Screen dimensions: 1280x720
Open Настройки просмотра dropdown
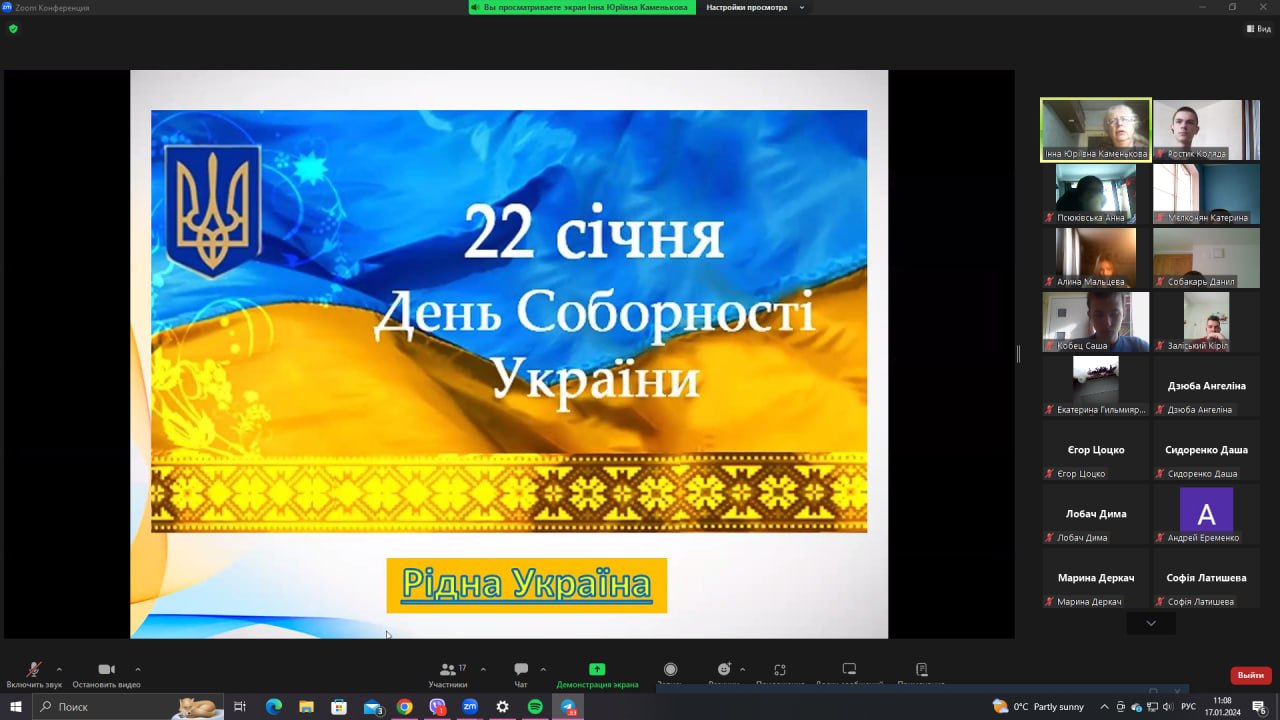pos(755,7)
